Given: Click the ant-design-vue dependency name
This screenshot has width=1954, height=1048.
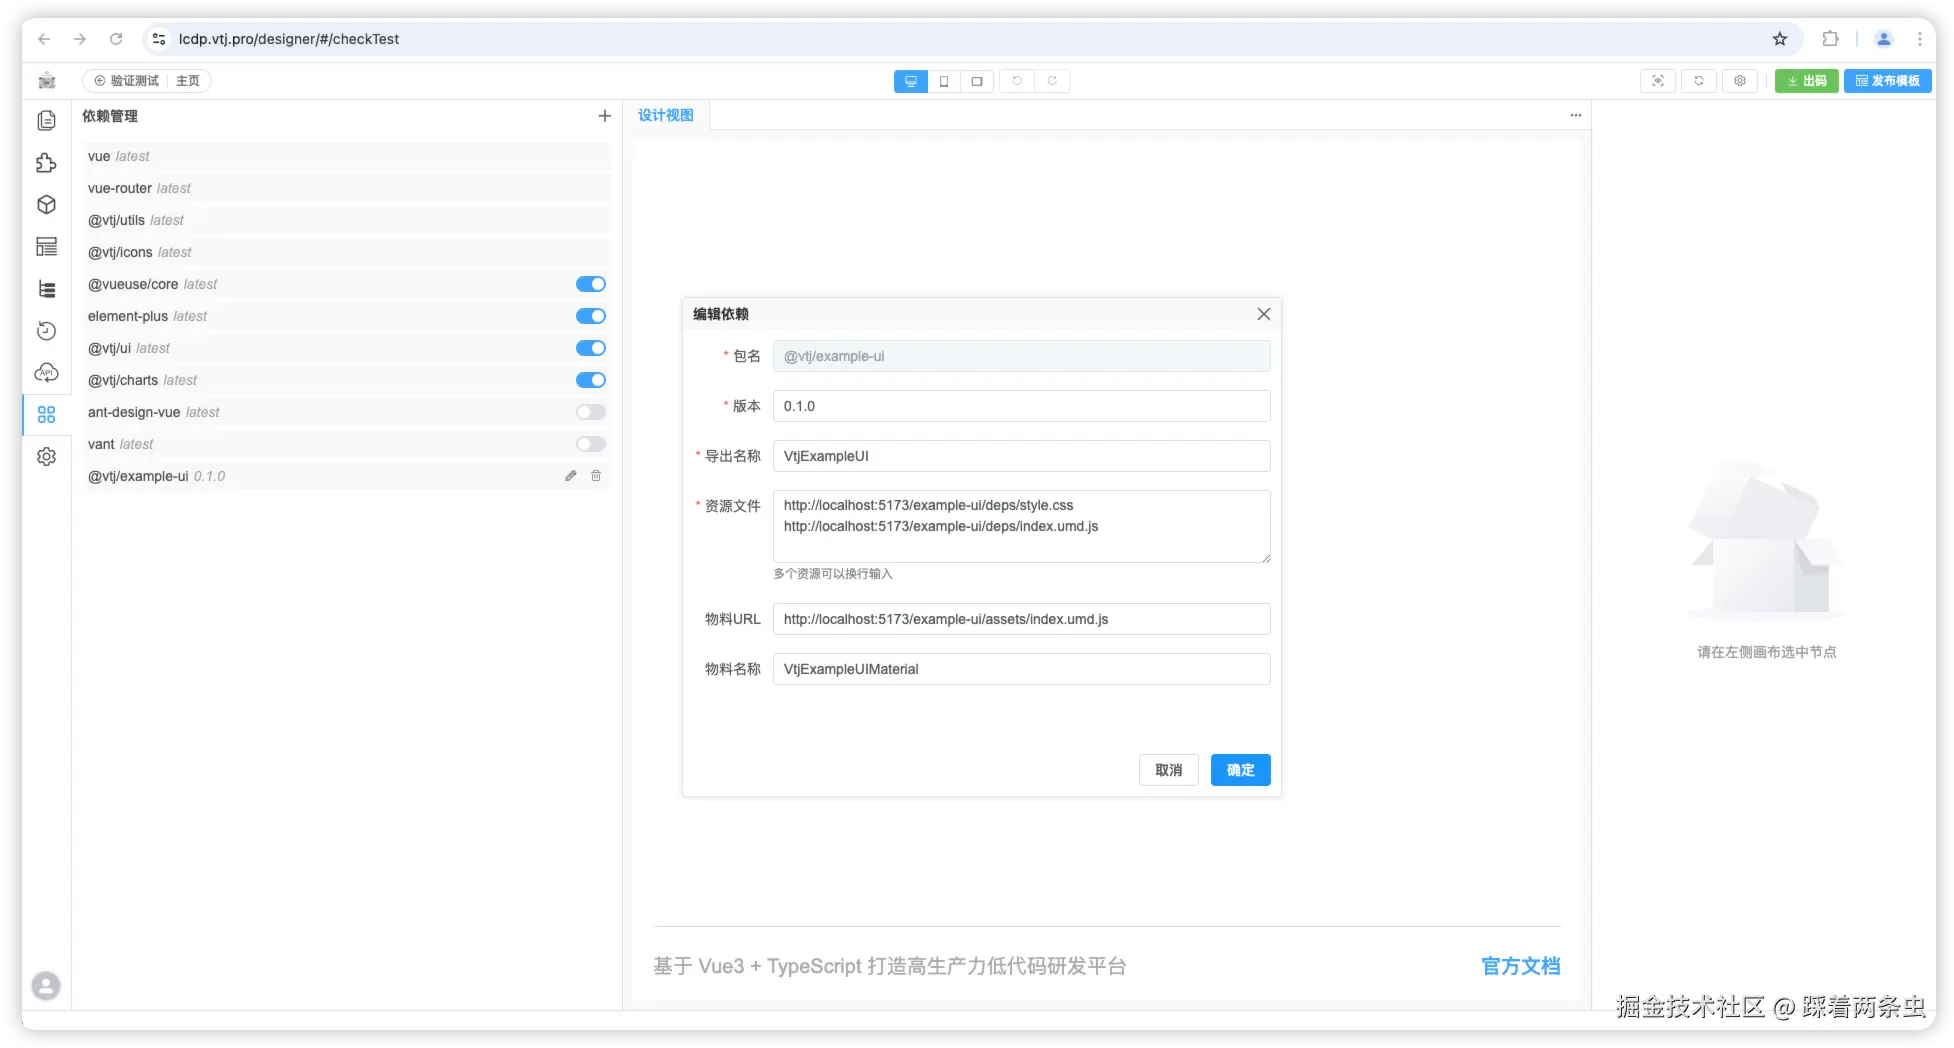Looking at the screenshot, I should 134,412.
